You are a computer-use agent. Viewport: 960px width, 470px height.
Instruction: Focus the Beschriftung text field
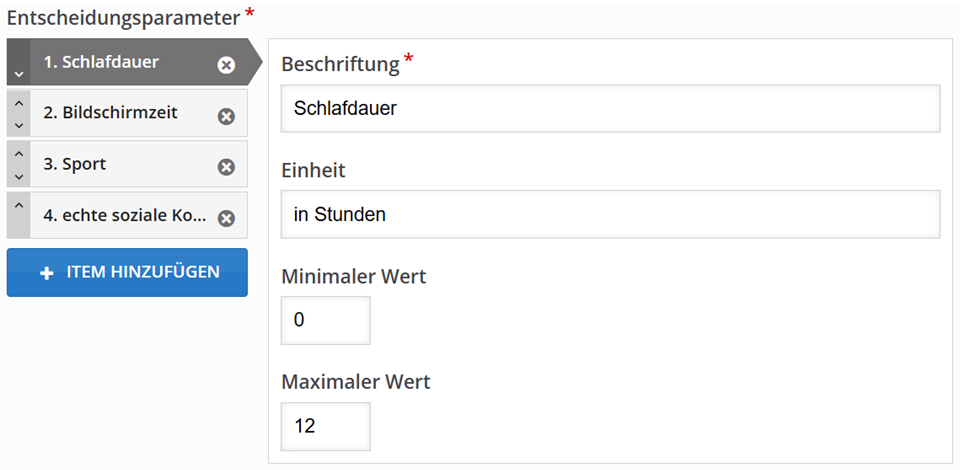(x=610, y=108)
